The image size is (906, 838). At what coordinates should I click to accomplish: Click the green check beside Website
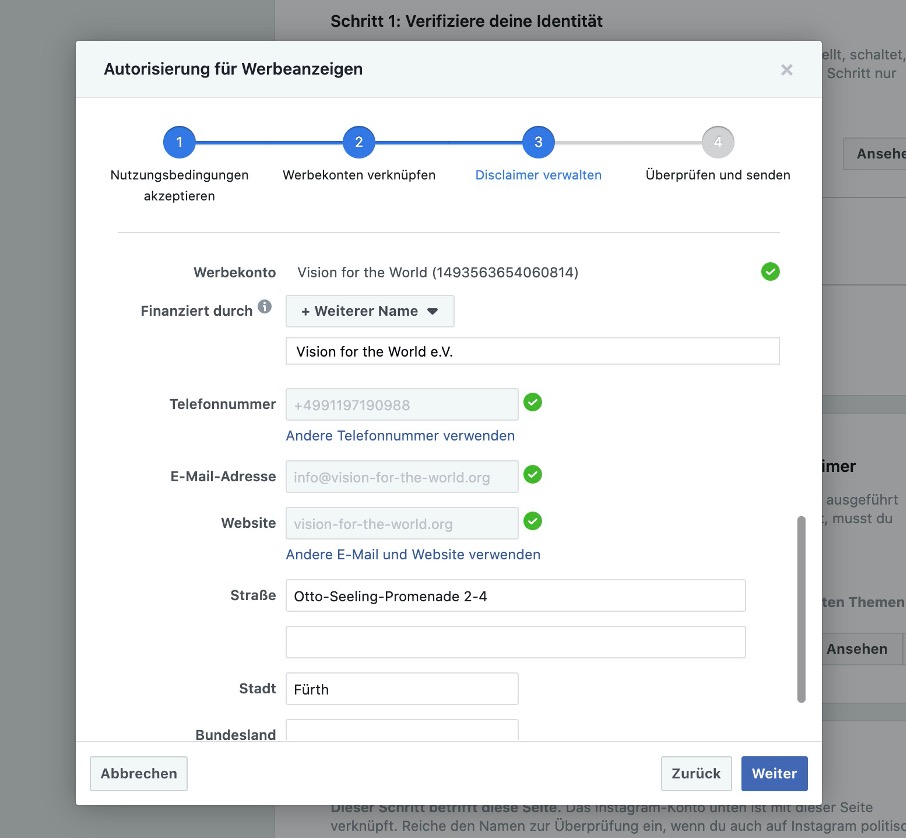point(533,521)
